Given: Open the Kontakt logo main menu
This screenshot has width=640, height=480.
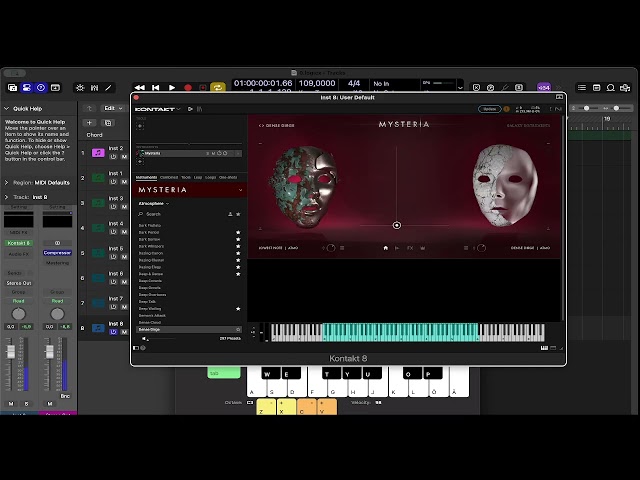Looking at the screenshot, I should (x=157, y=109).
